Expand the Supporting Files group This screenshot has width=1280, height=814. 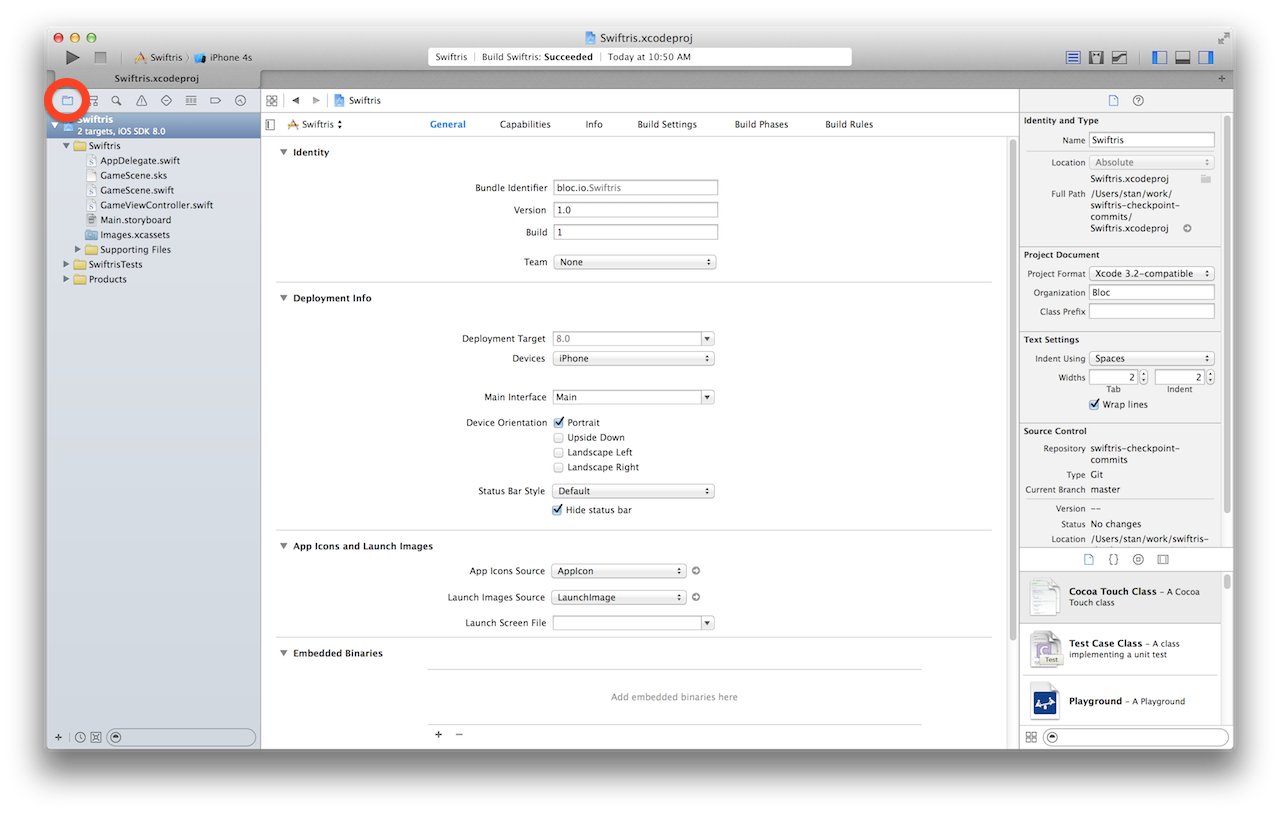(x=78, y=250)
